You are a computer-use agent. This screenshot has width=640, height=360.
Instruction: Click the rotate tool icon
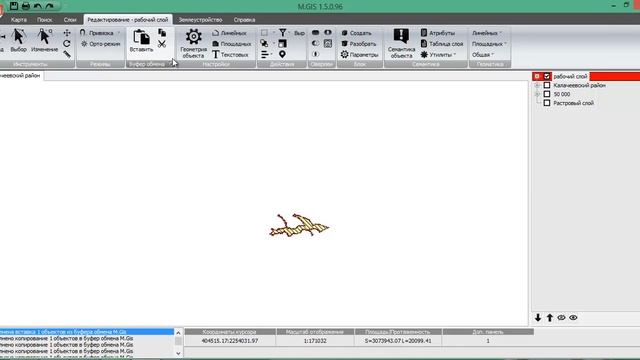pyautogui.click(x=67, y=43)
